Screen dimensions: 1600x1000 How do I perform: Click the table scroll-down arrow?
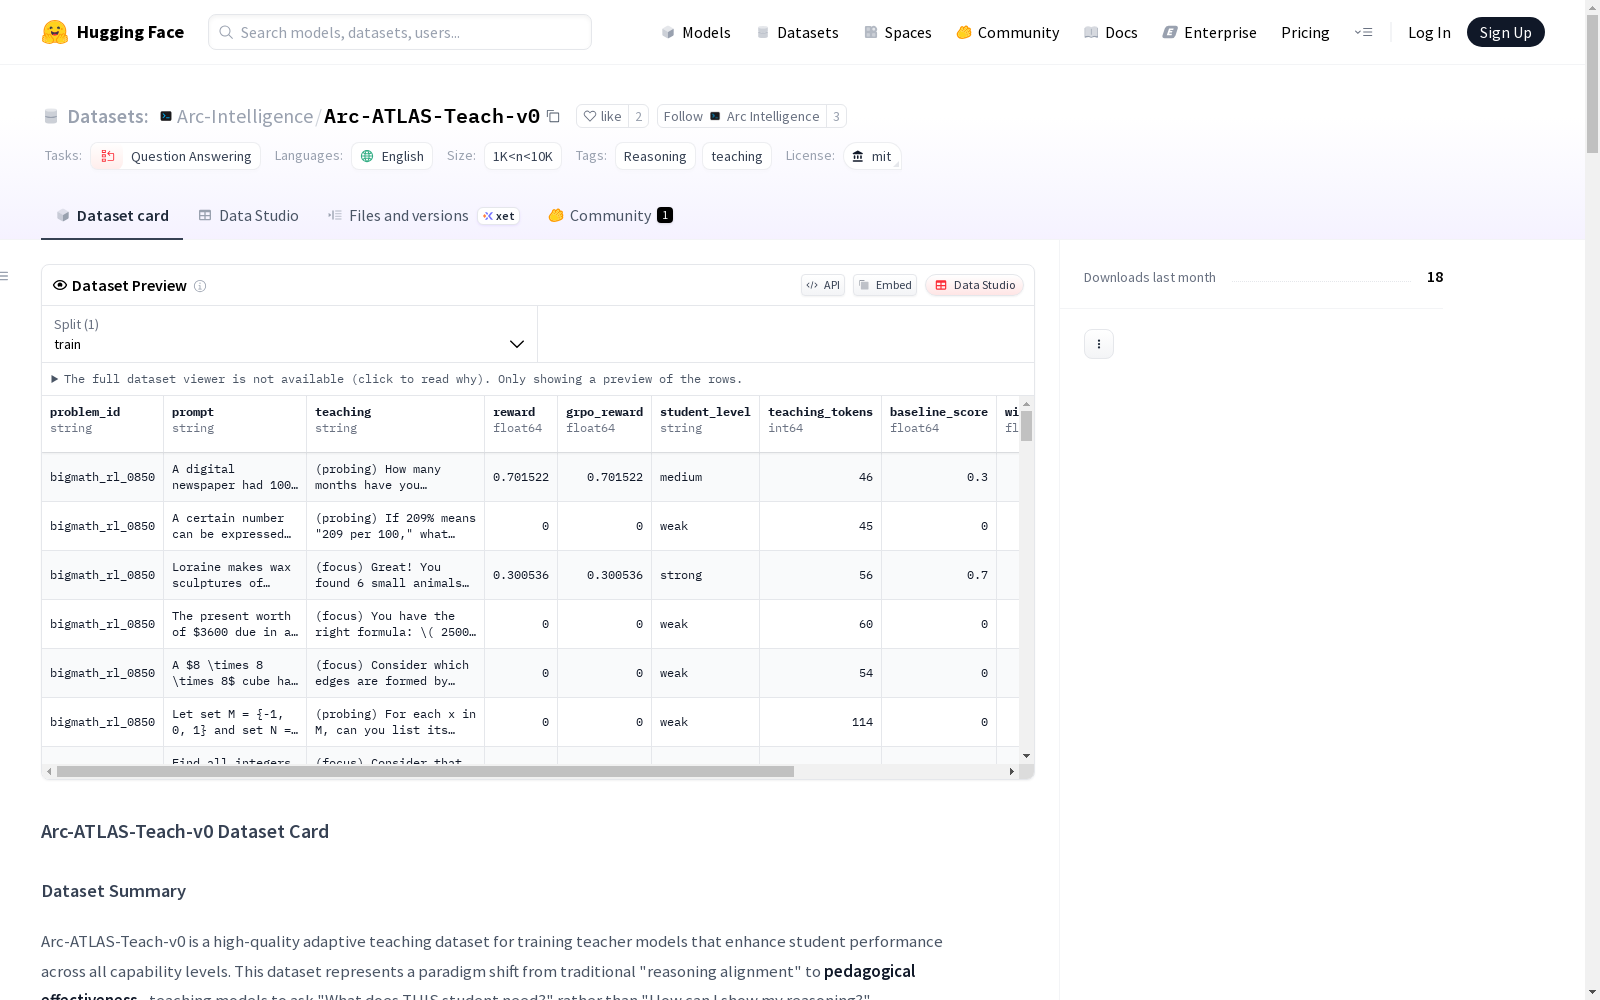1026,756
